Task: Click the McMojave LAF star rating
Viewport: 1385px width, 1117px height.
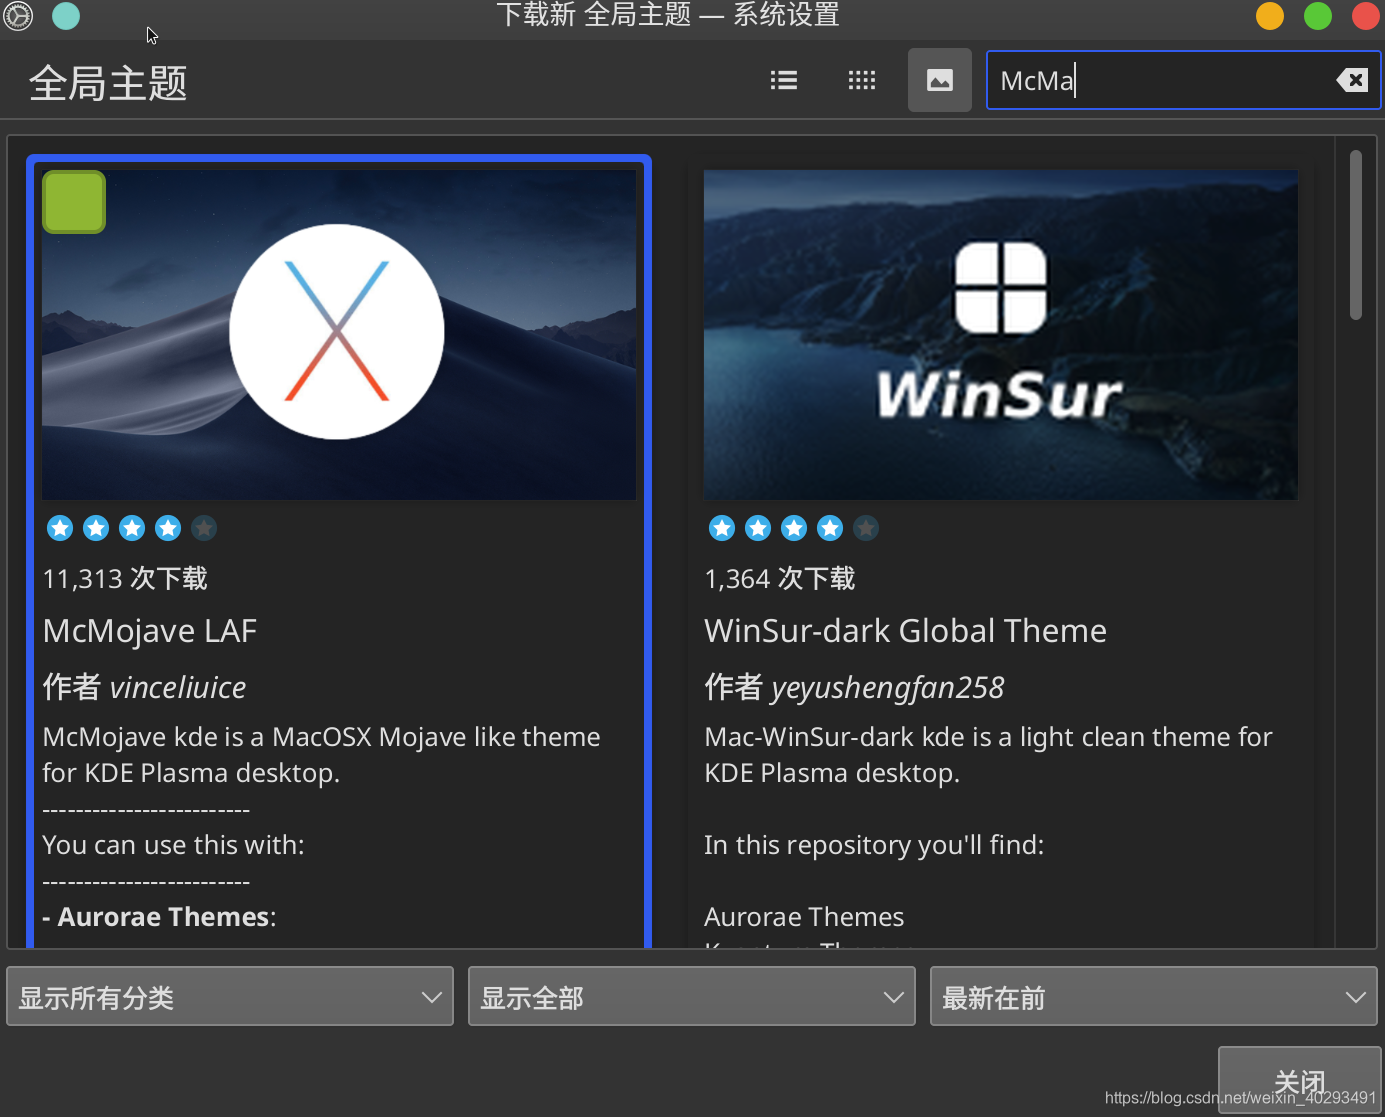Action: (132, 528)
